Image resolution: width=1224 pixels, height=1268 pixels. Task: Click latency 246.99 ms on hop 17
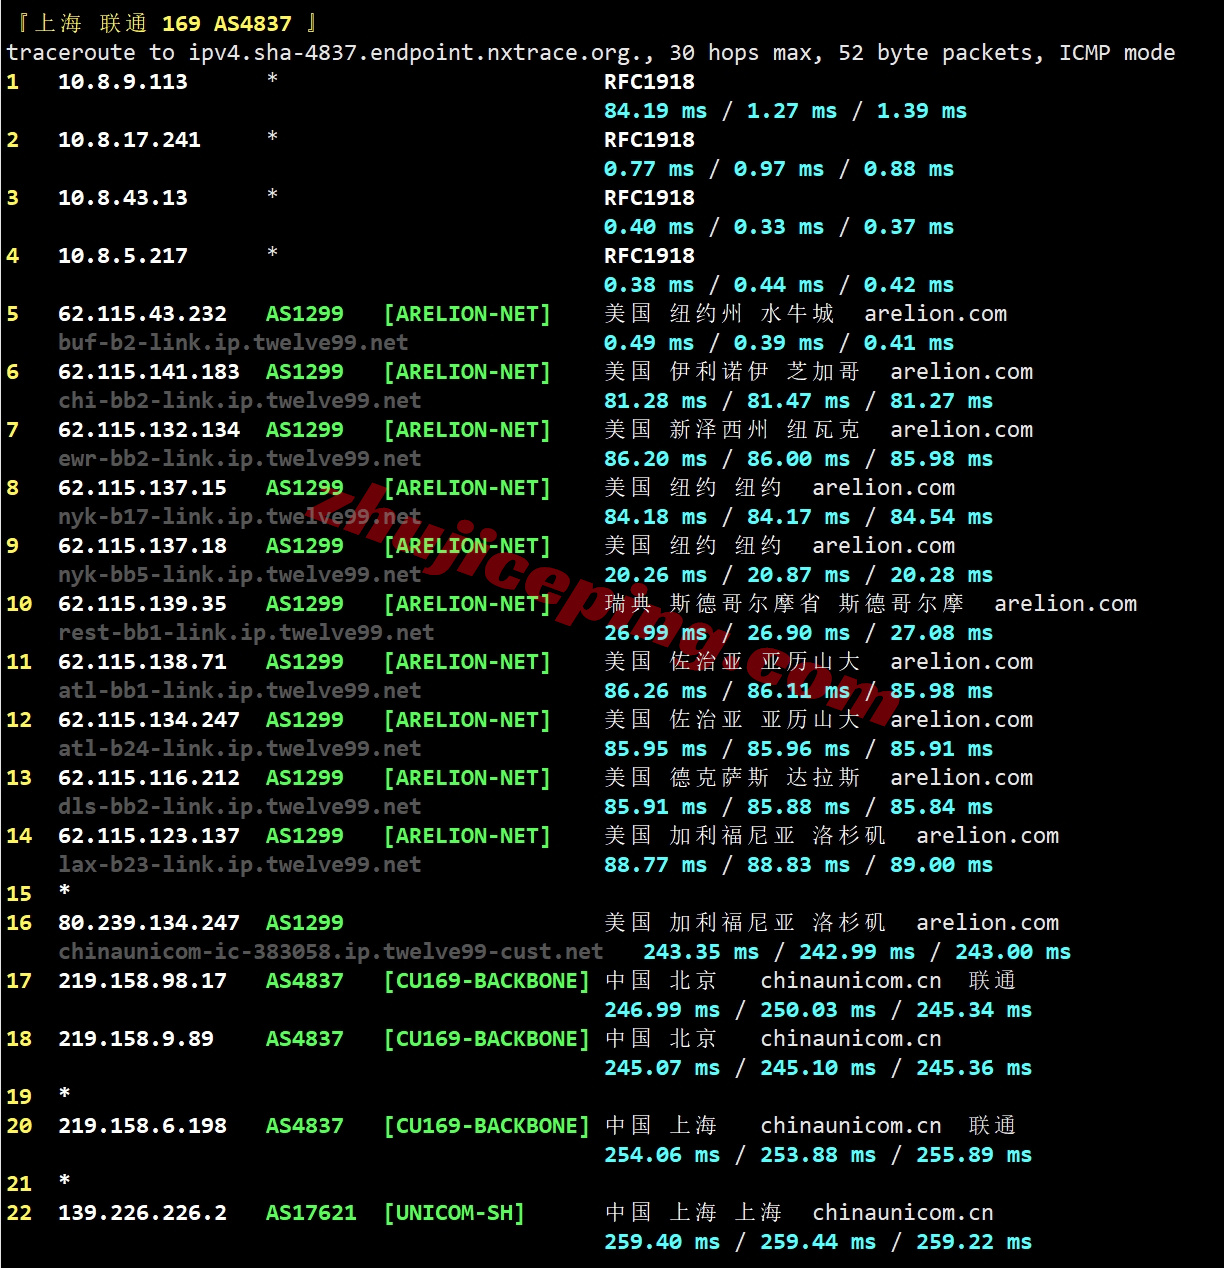tap(662, 1010)
